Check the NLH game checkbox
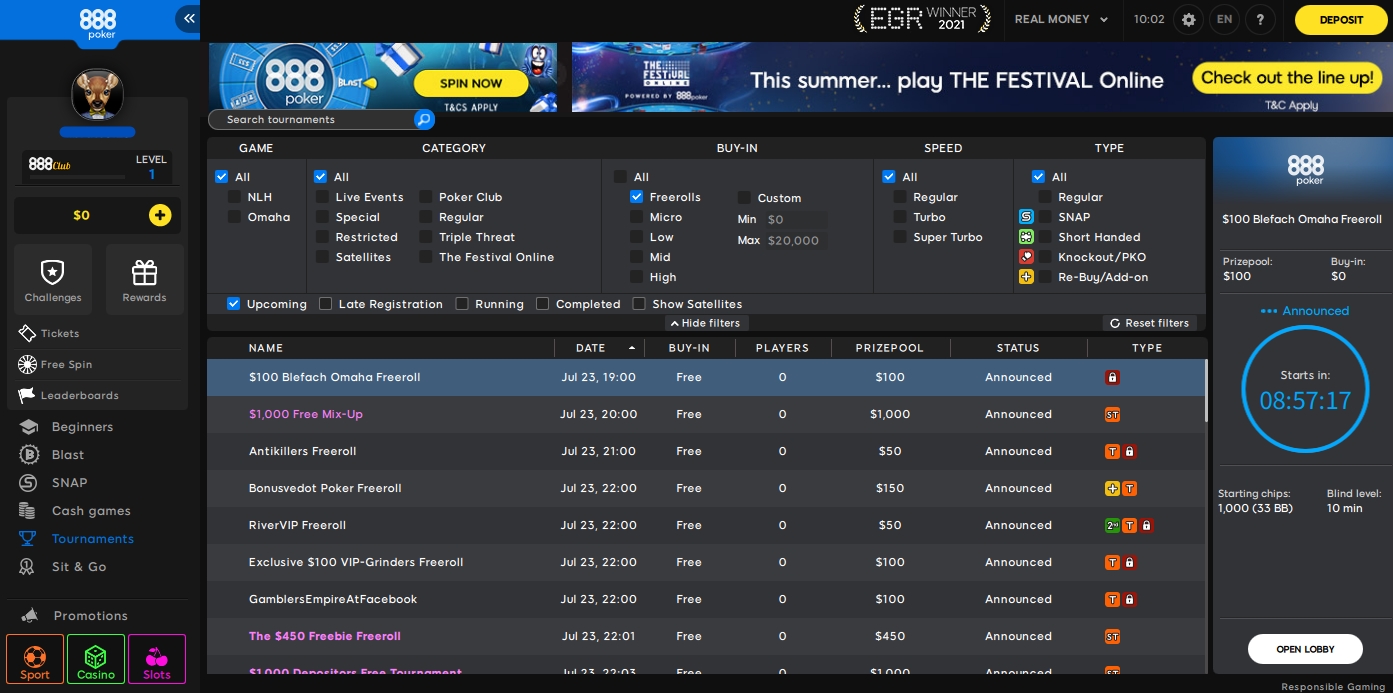This screenshot has width=1393, height=693. (235, 197)
